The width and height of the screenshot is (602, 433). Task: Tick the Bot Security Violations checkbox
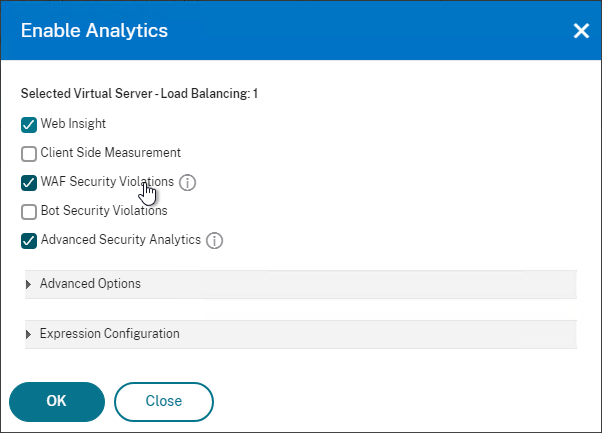29,212
